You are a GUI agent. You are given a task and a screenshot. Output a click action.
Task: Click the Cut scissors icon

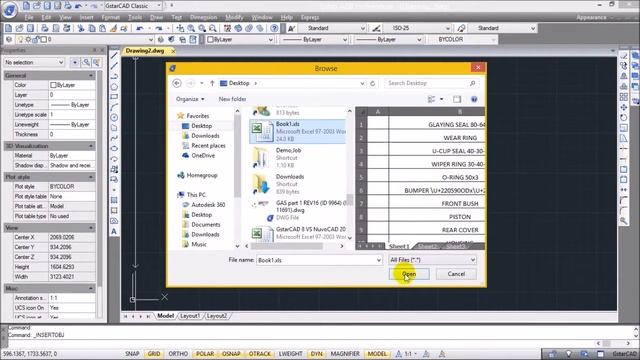81,28
